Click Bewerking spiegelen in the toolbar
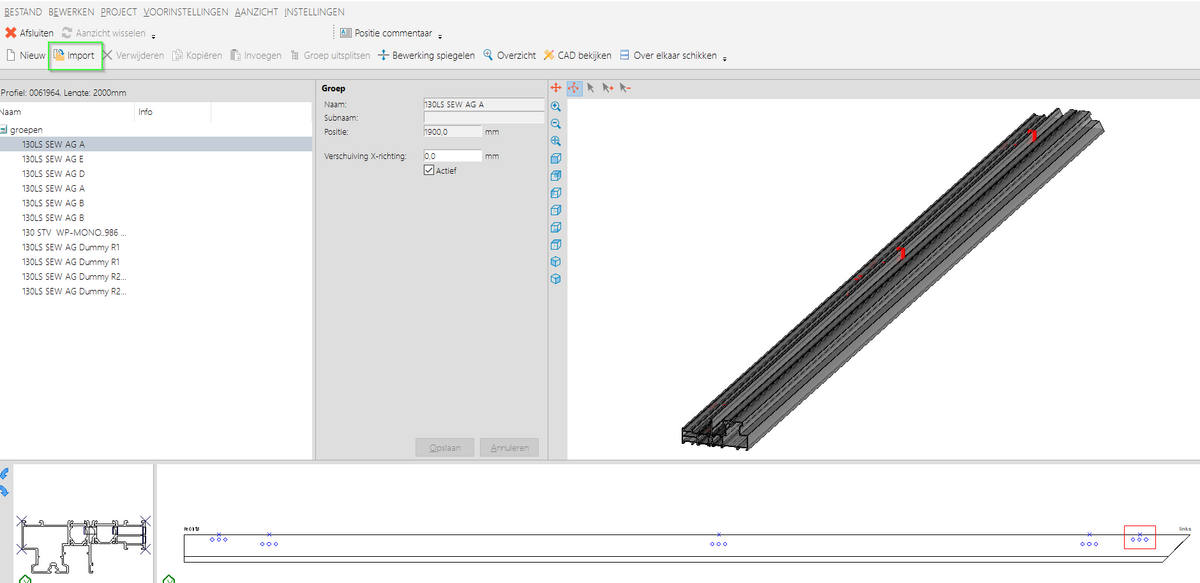This screenshot has height=583, width=1200. tap(427, 56)
